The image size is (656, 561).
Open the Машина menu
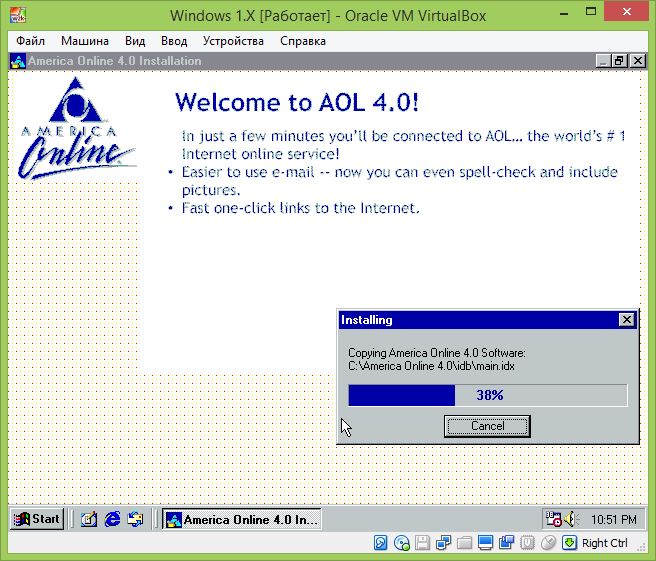(85, 41)
